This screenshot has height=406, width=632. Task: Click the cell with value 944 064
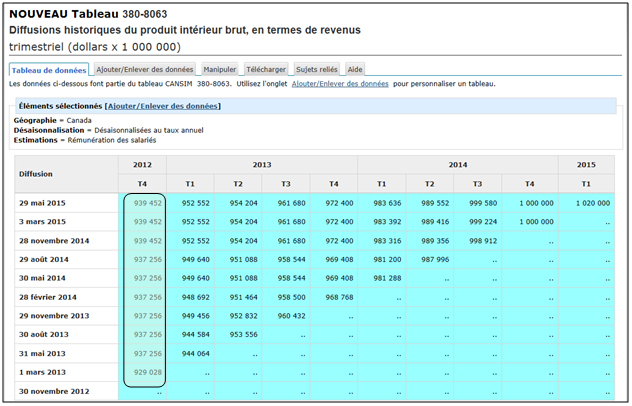(195, 353)
